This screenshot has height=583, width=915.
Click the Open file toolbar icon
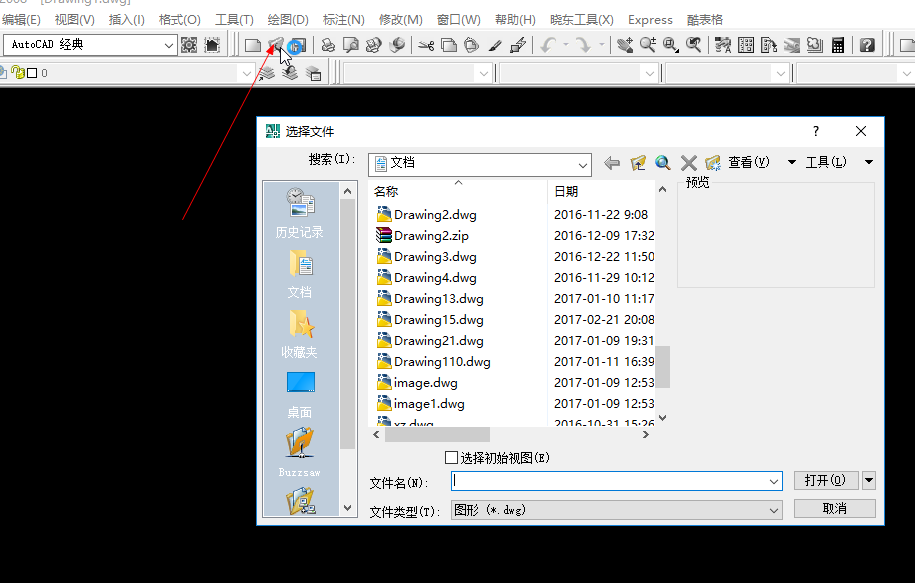click(x=275, y=45)
